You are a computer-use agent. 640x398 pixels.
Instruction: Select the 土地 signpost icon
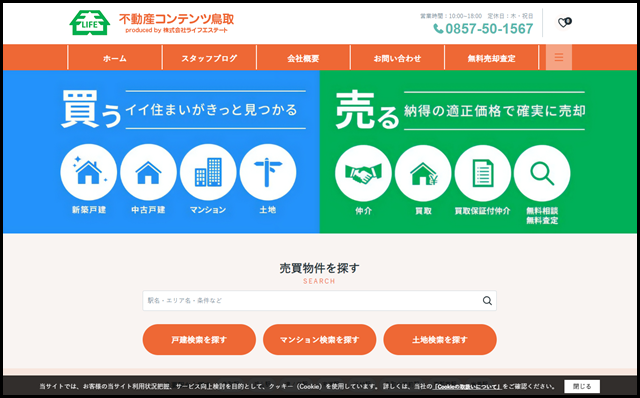268,172
